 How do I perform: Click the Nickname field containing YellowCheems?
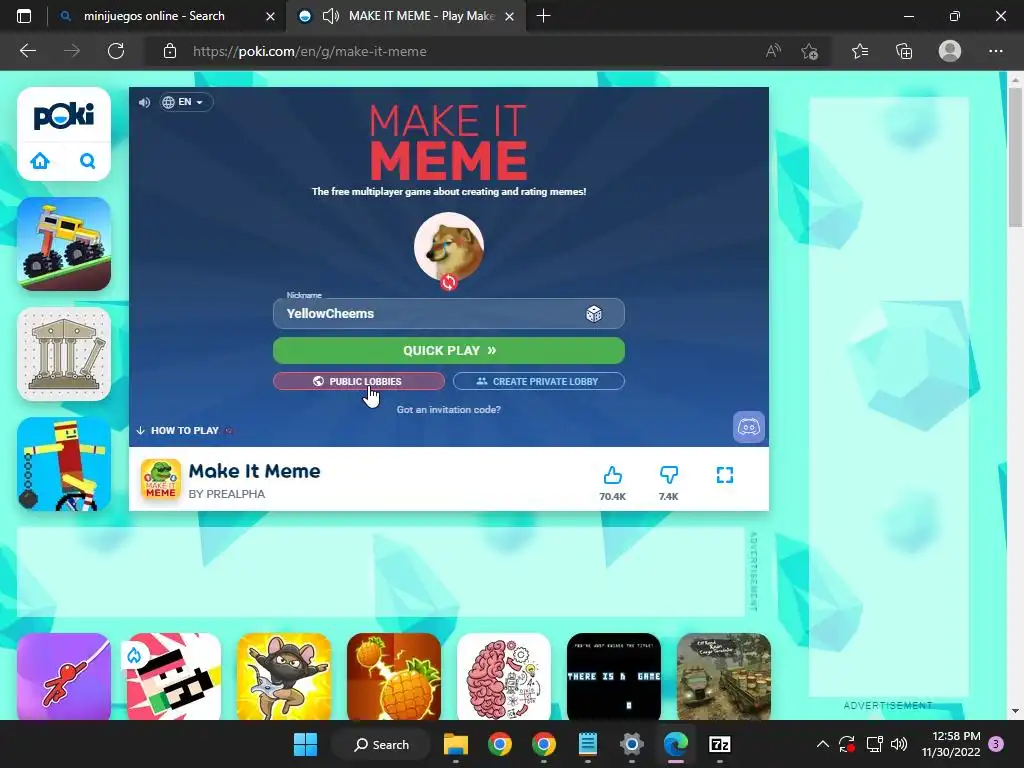[x=449, y=313]
